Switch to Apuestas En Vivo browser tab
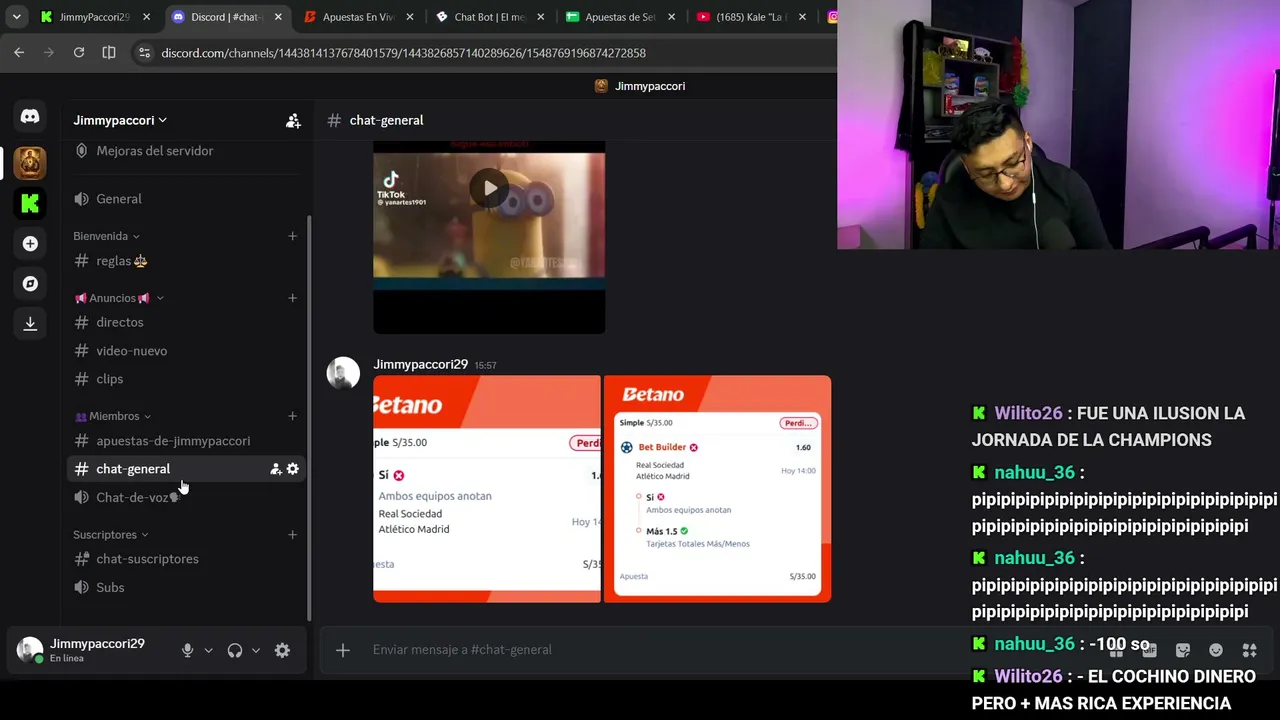The image size is (1280, 720). coord(360,17)
